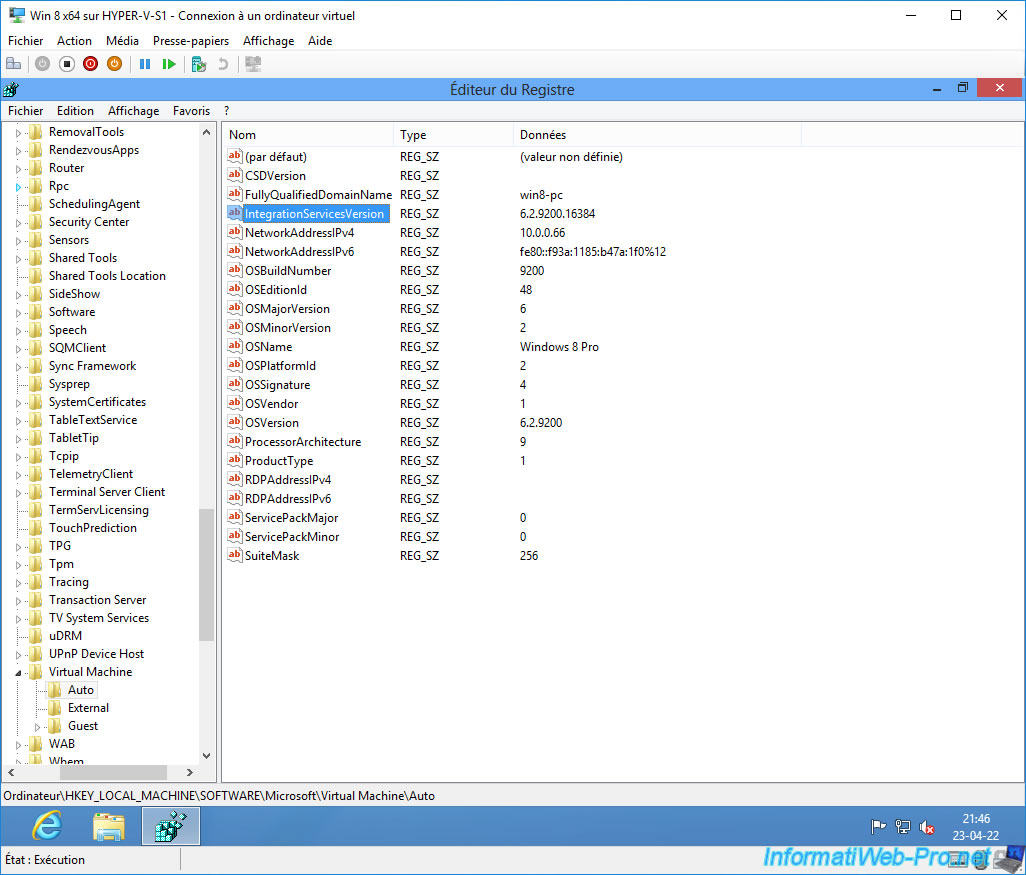Click the Données column header

pos(542,135)
